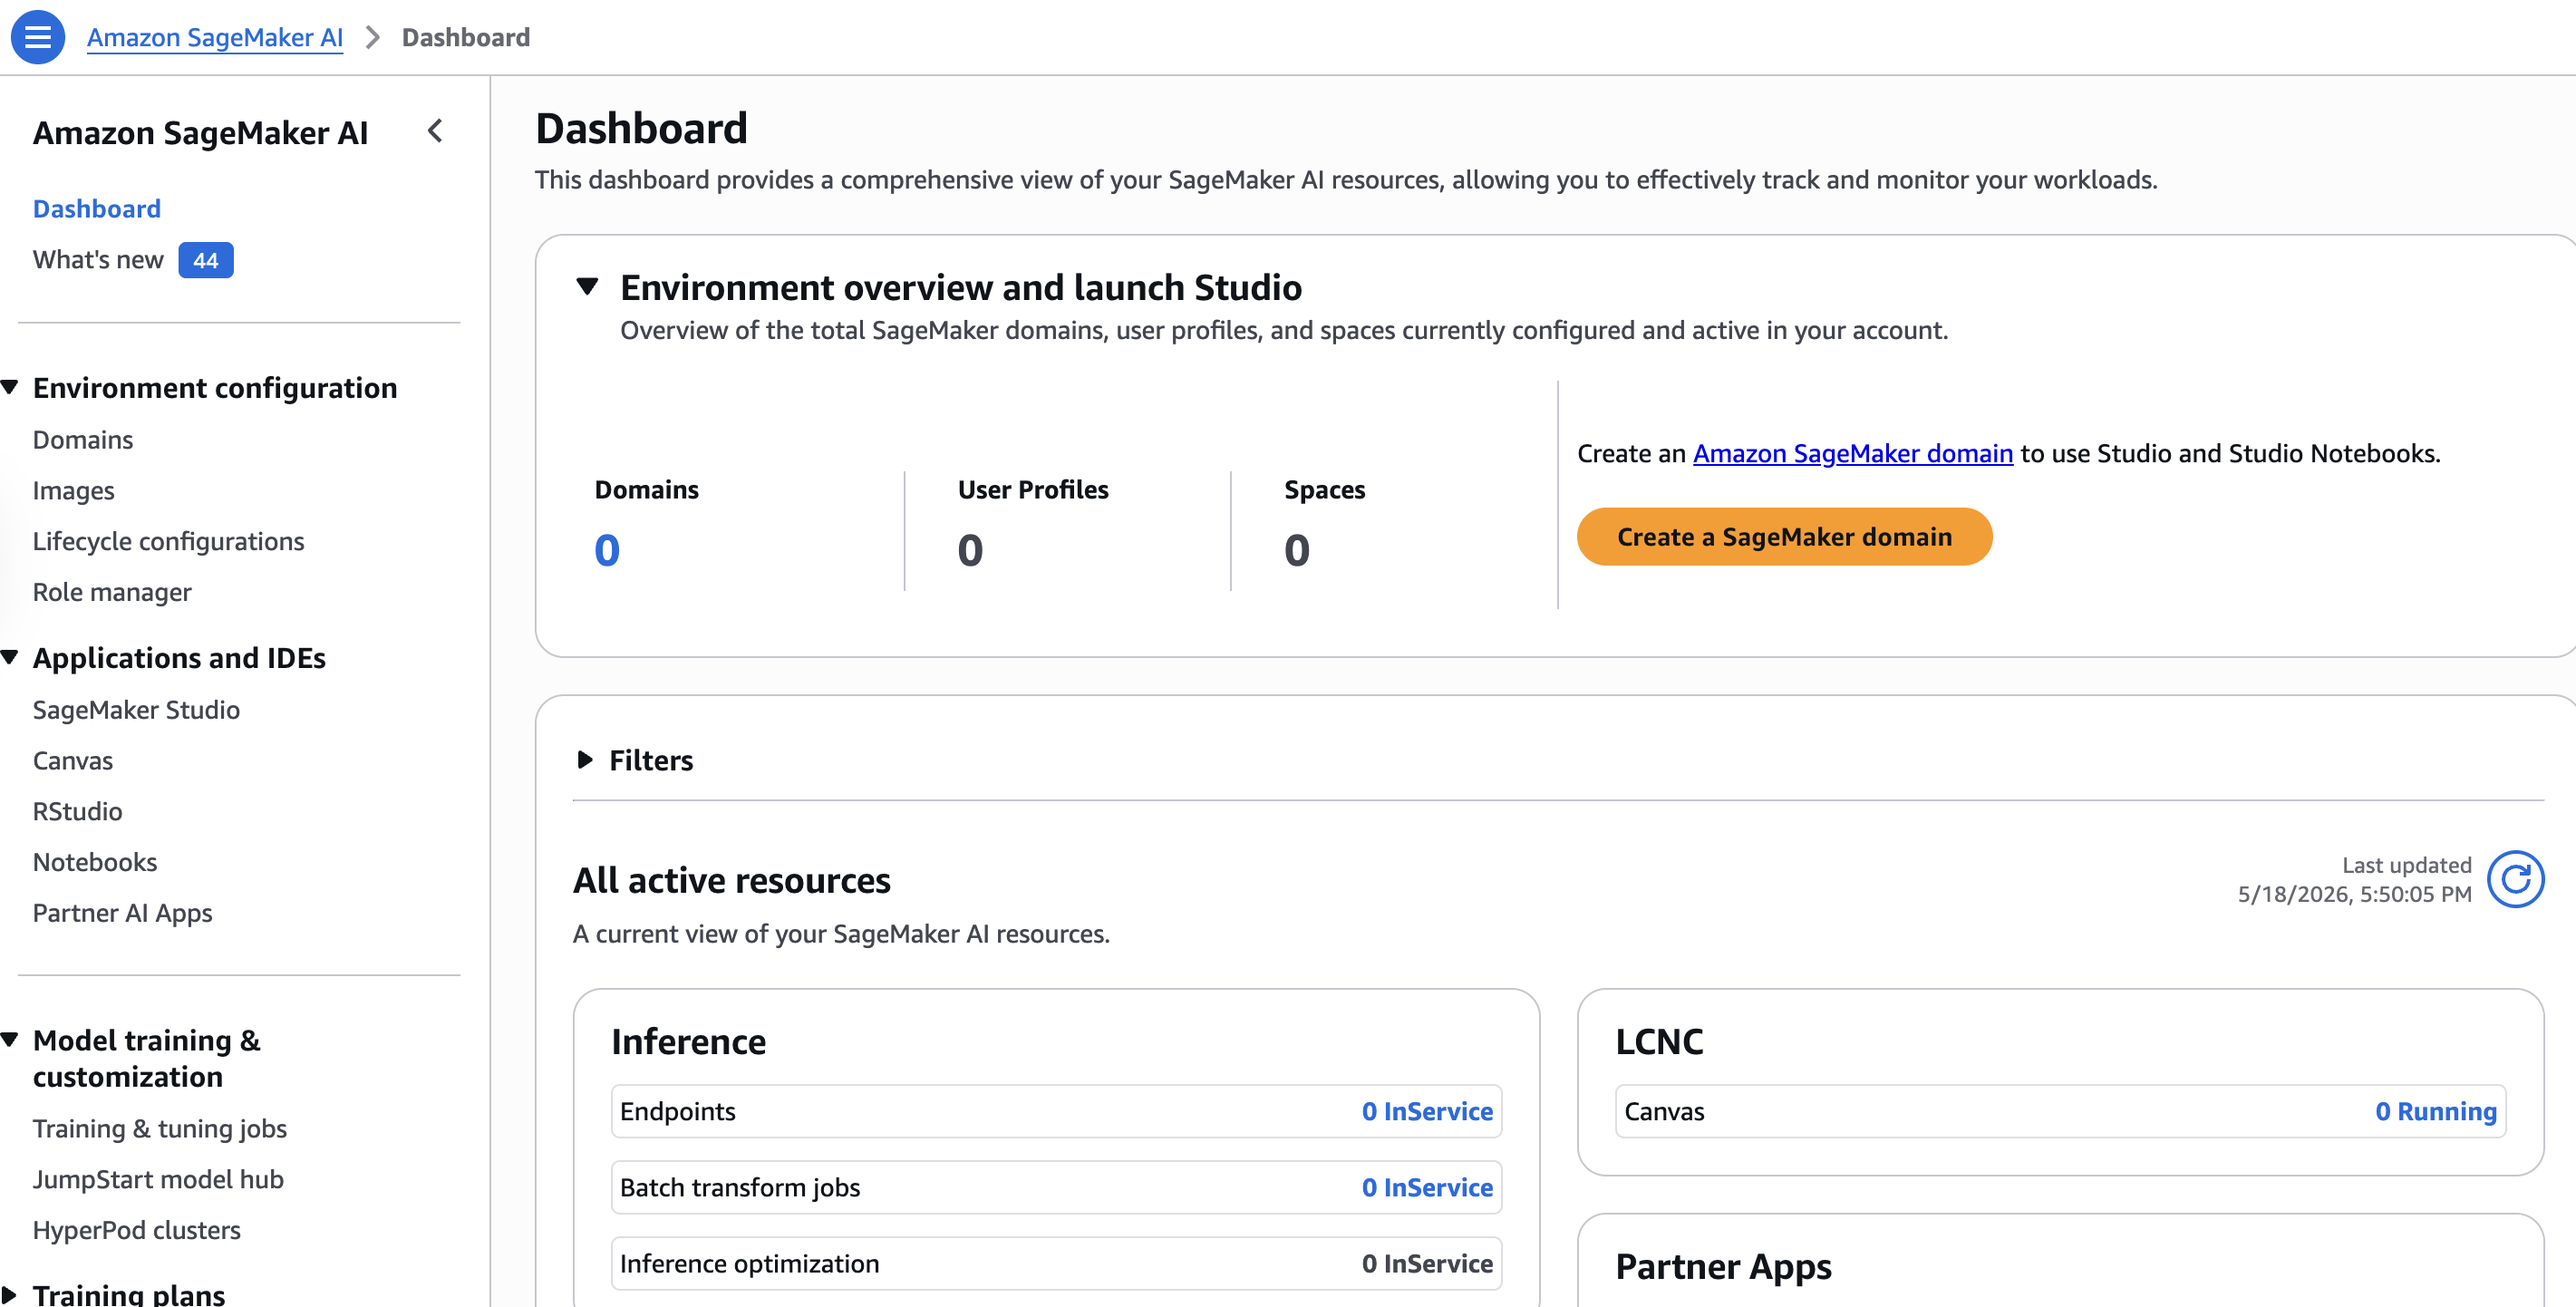Click the Amazon SageMaker domain hyperlink
This screenshot has width=2576, height=1307.
[1852, 453]
